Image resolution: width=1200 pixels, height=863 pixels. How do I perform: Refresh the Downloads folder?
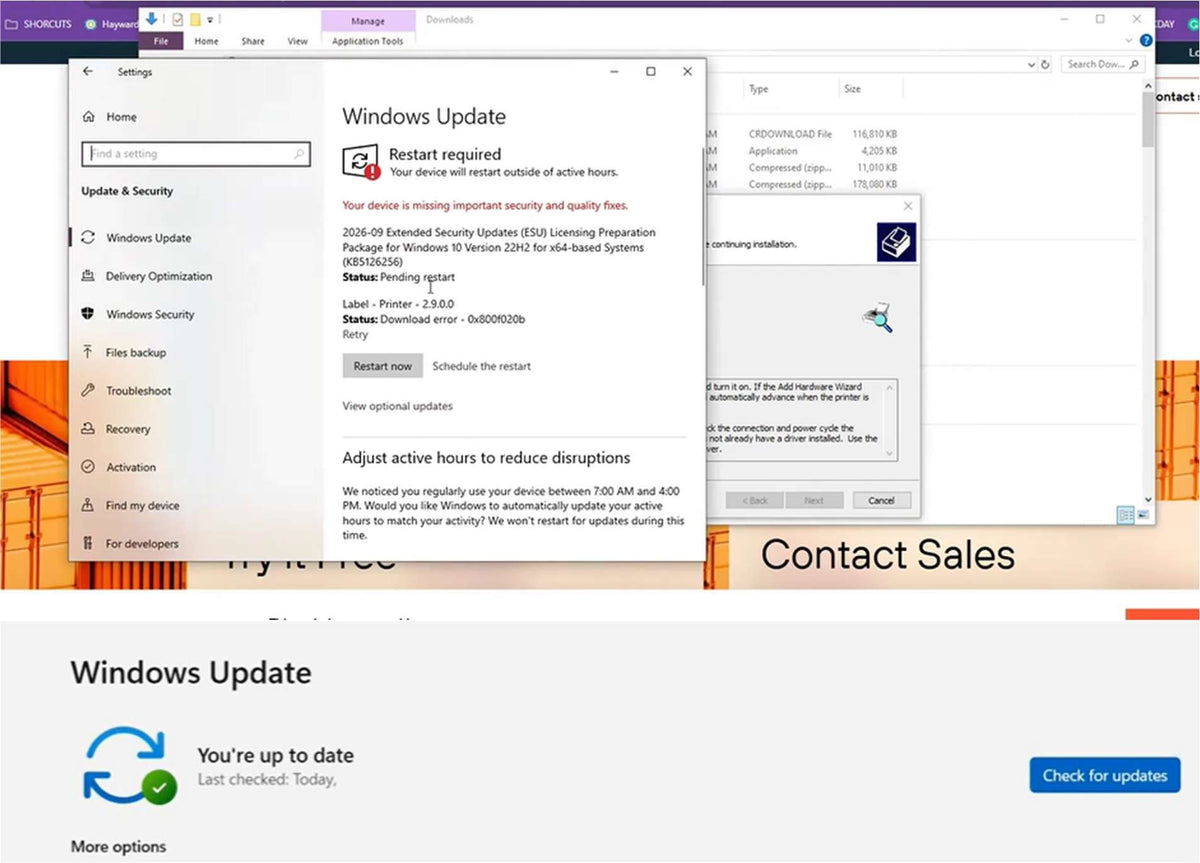pyautogui.click(x=1046, y=64)
